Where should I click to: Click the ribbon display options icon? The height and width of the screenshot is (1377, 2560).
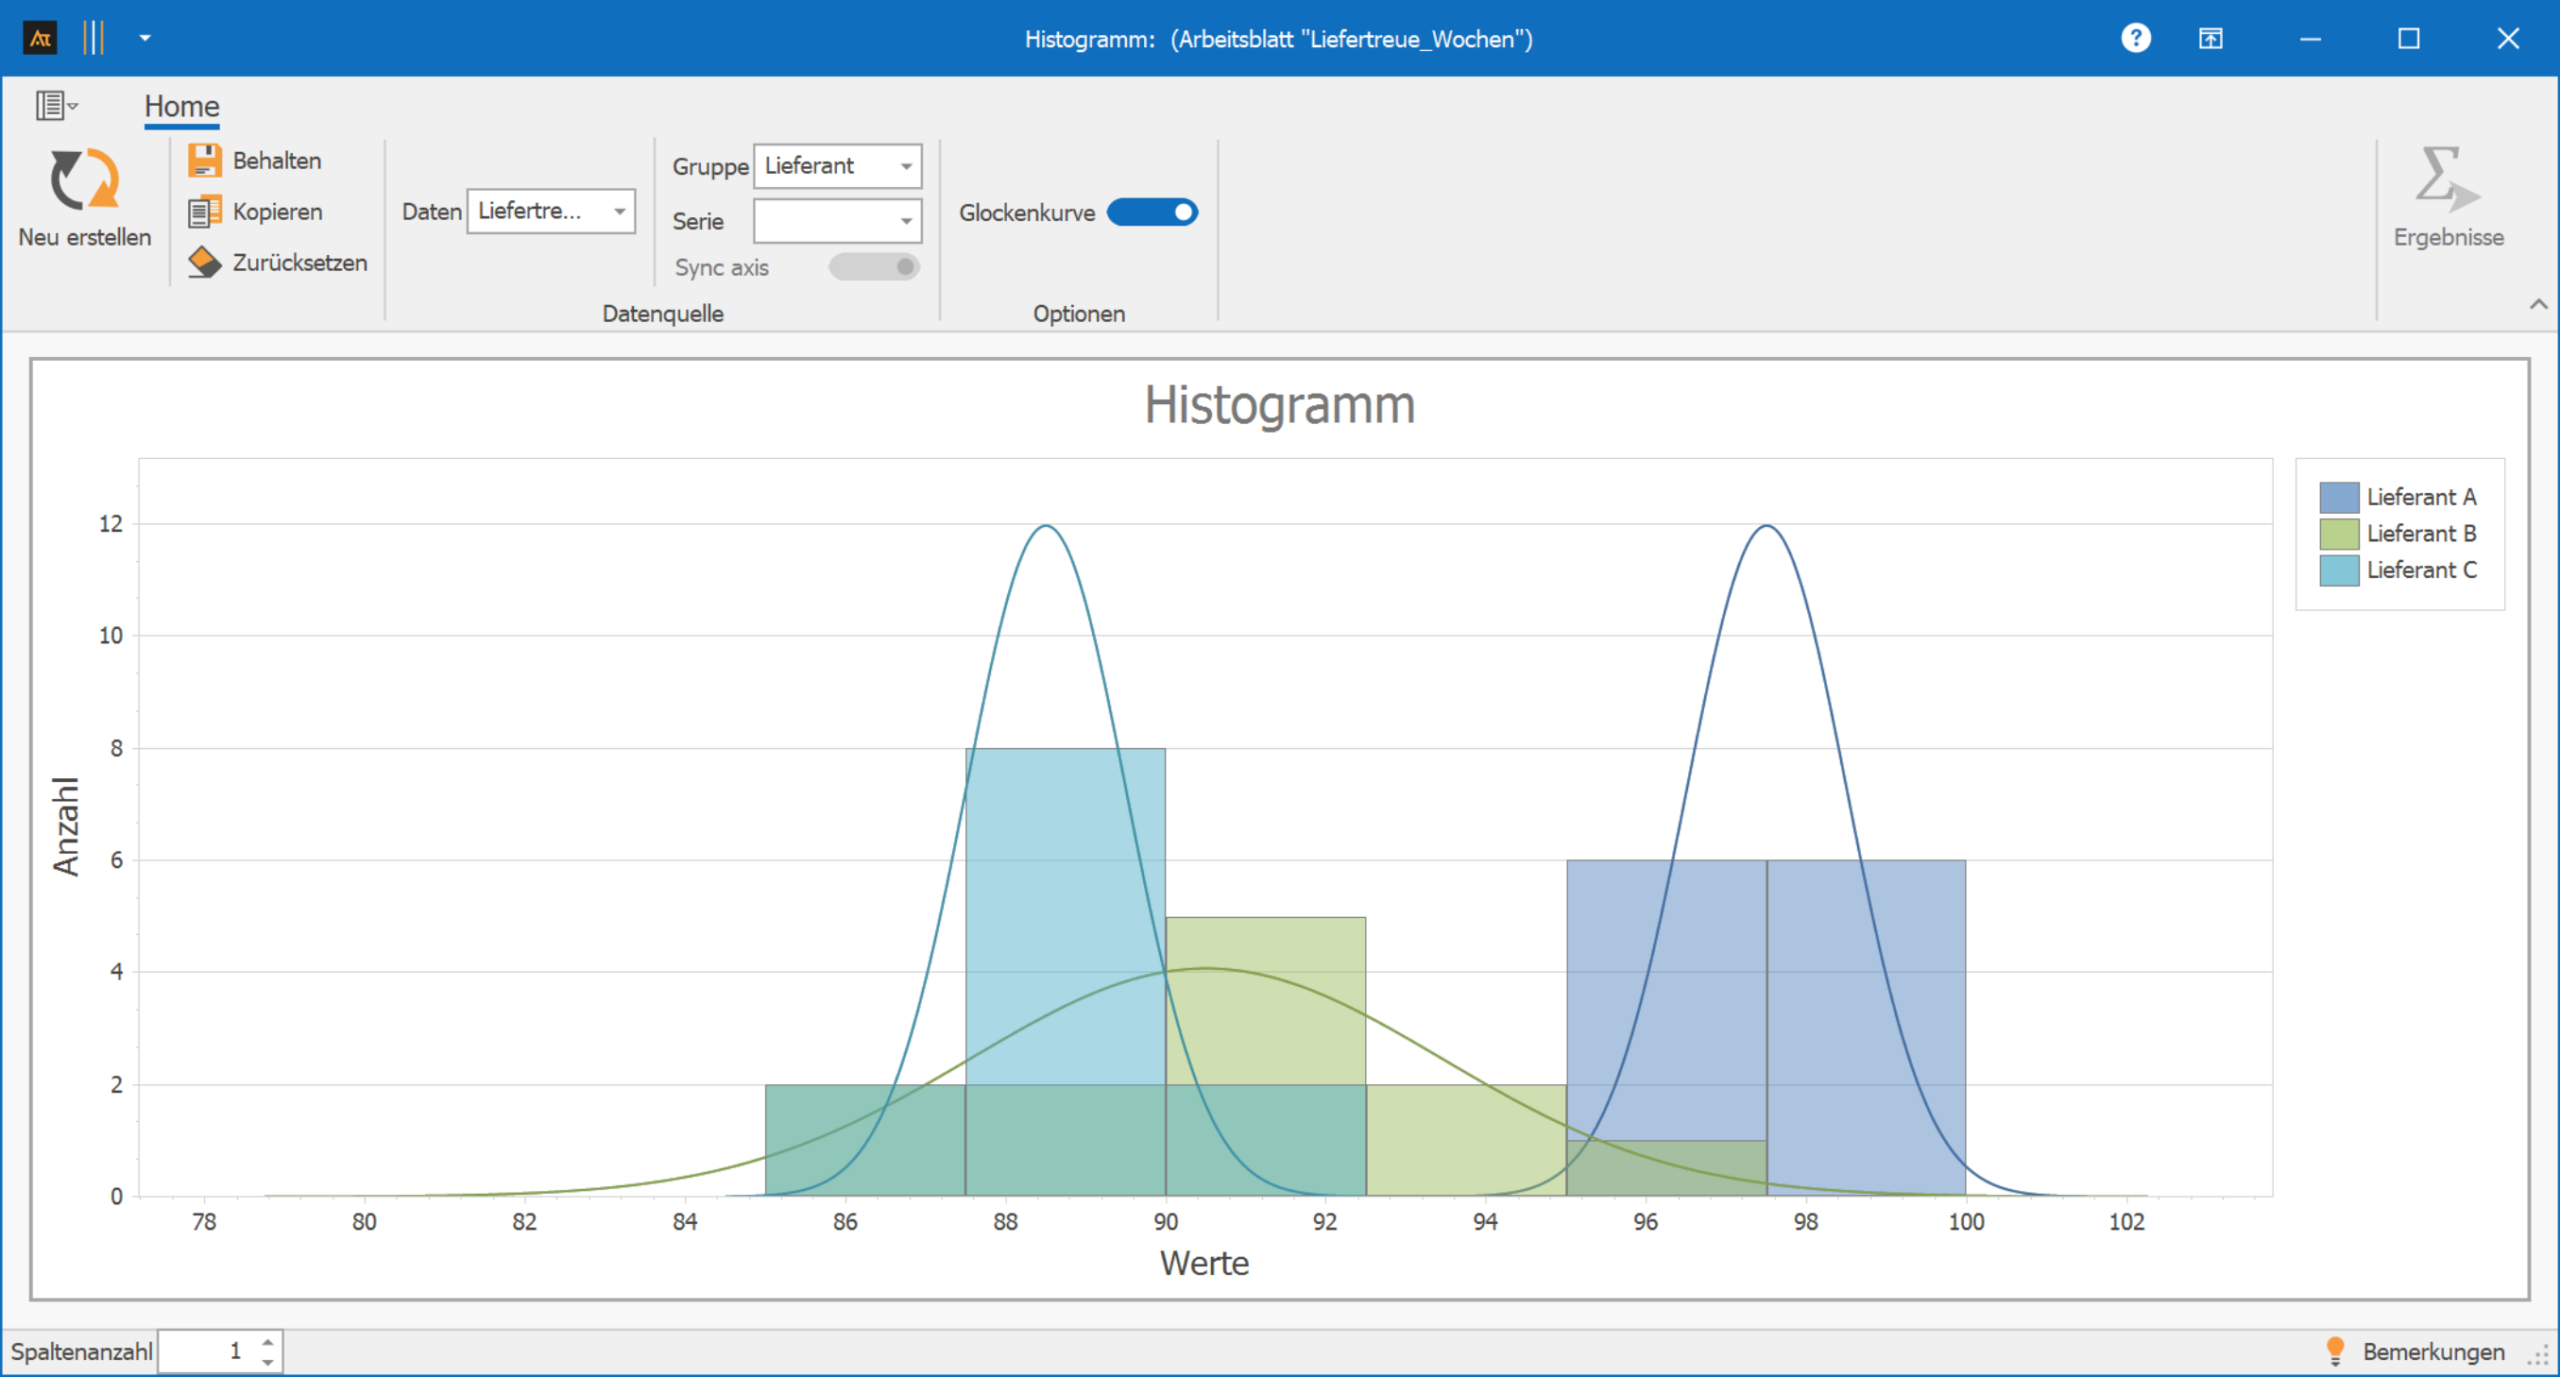click(x=2210, y=38)
